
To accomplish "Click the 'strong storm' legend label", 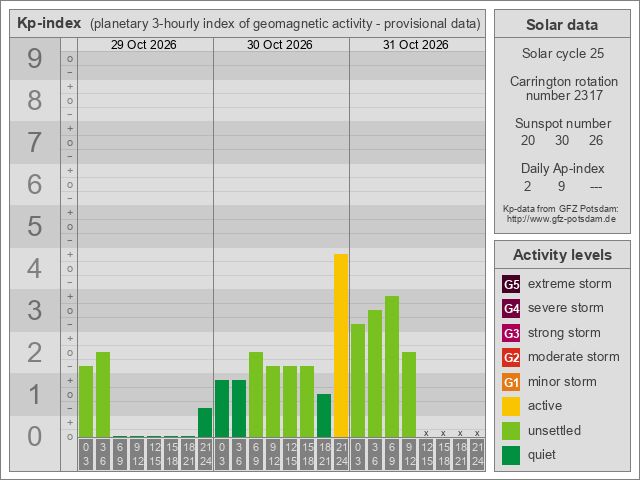I will pyautogui.click(x=564, y=333).
